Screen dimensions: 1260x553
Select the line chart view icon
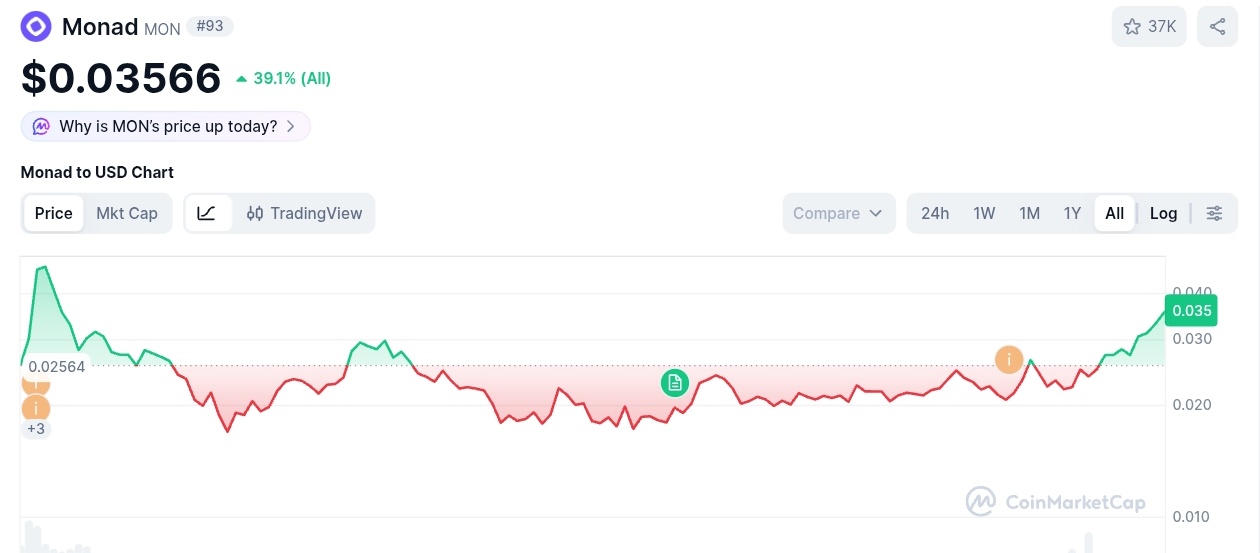tap(207, 213)
